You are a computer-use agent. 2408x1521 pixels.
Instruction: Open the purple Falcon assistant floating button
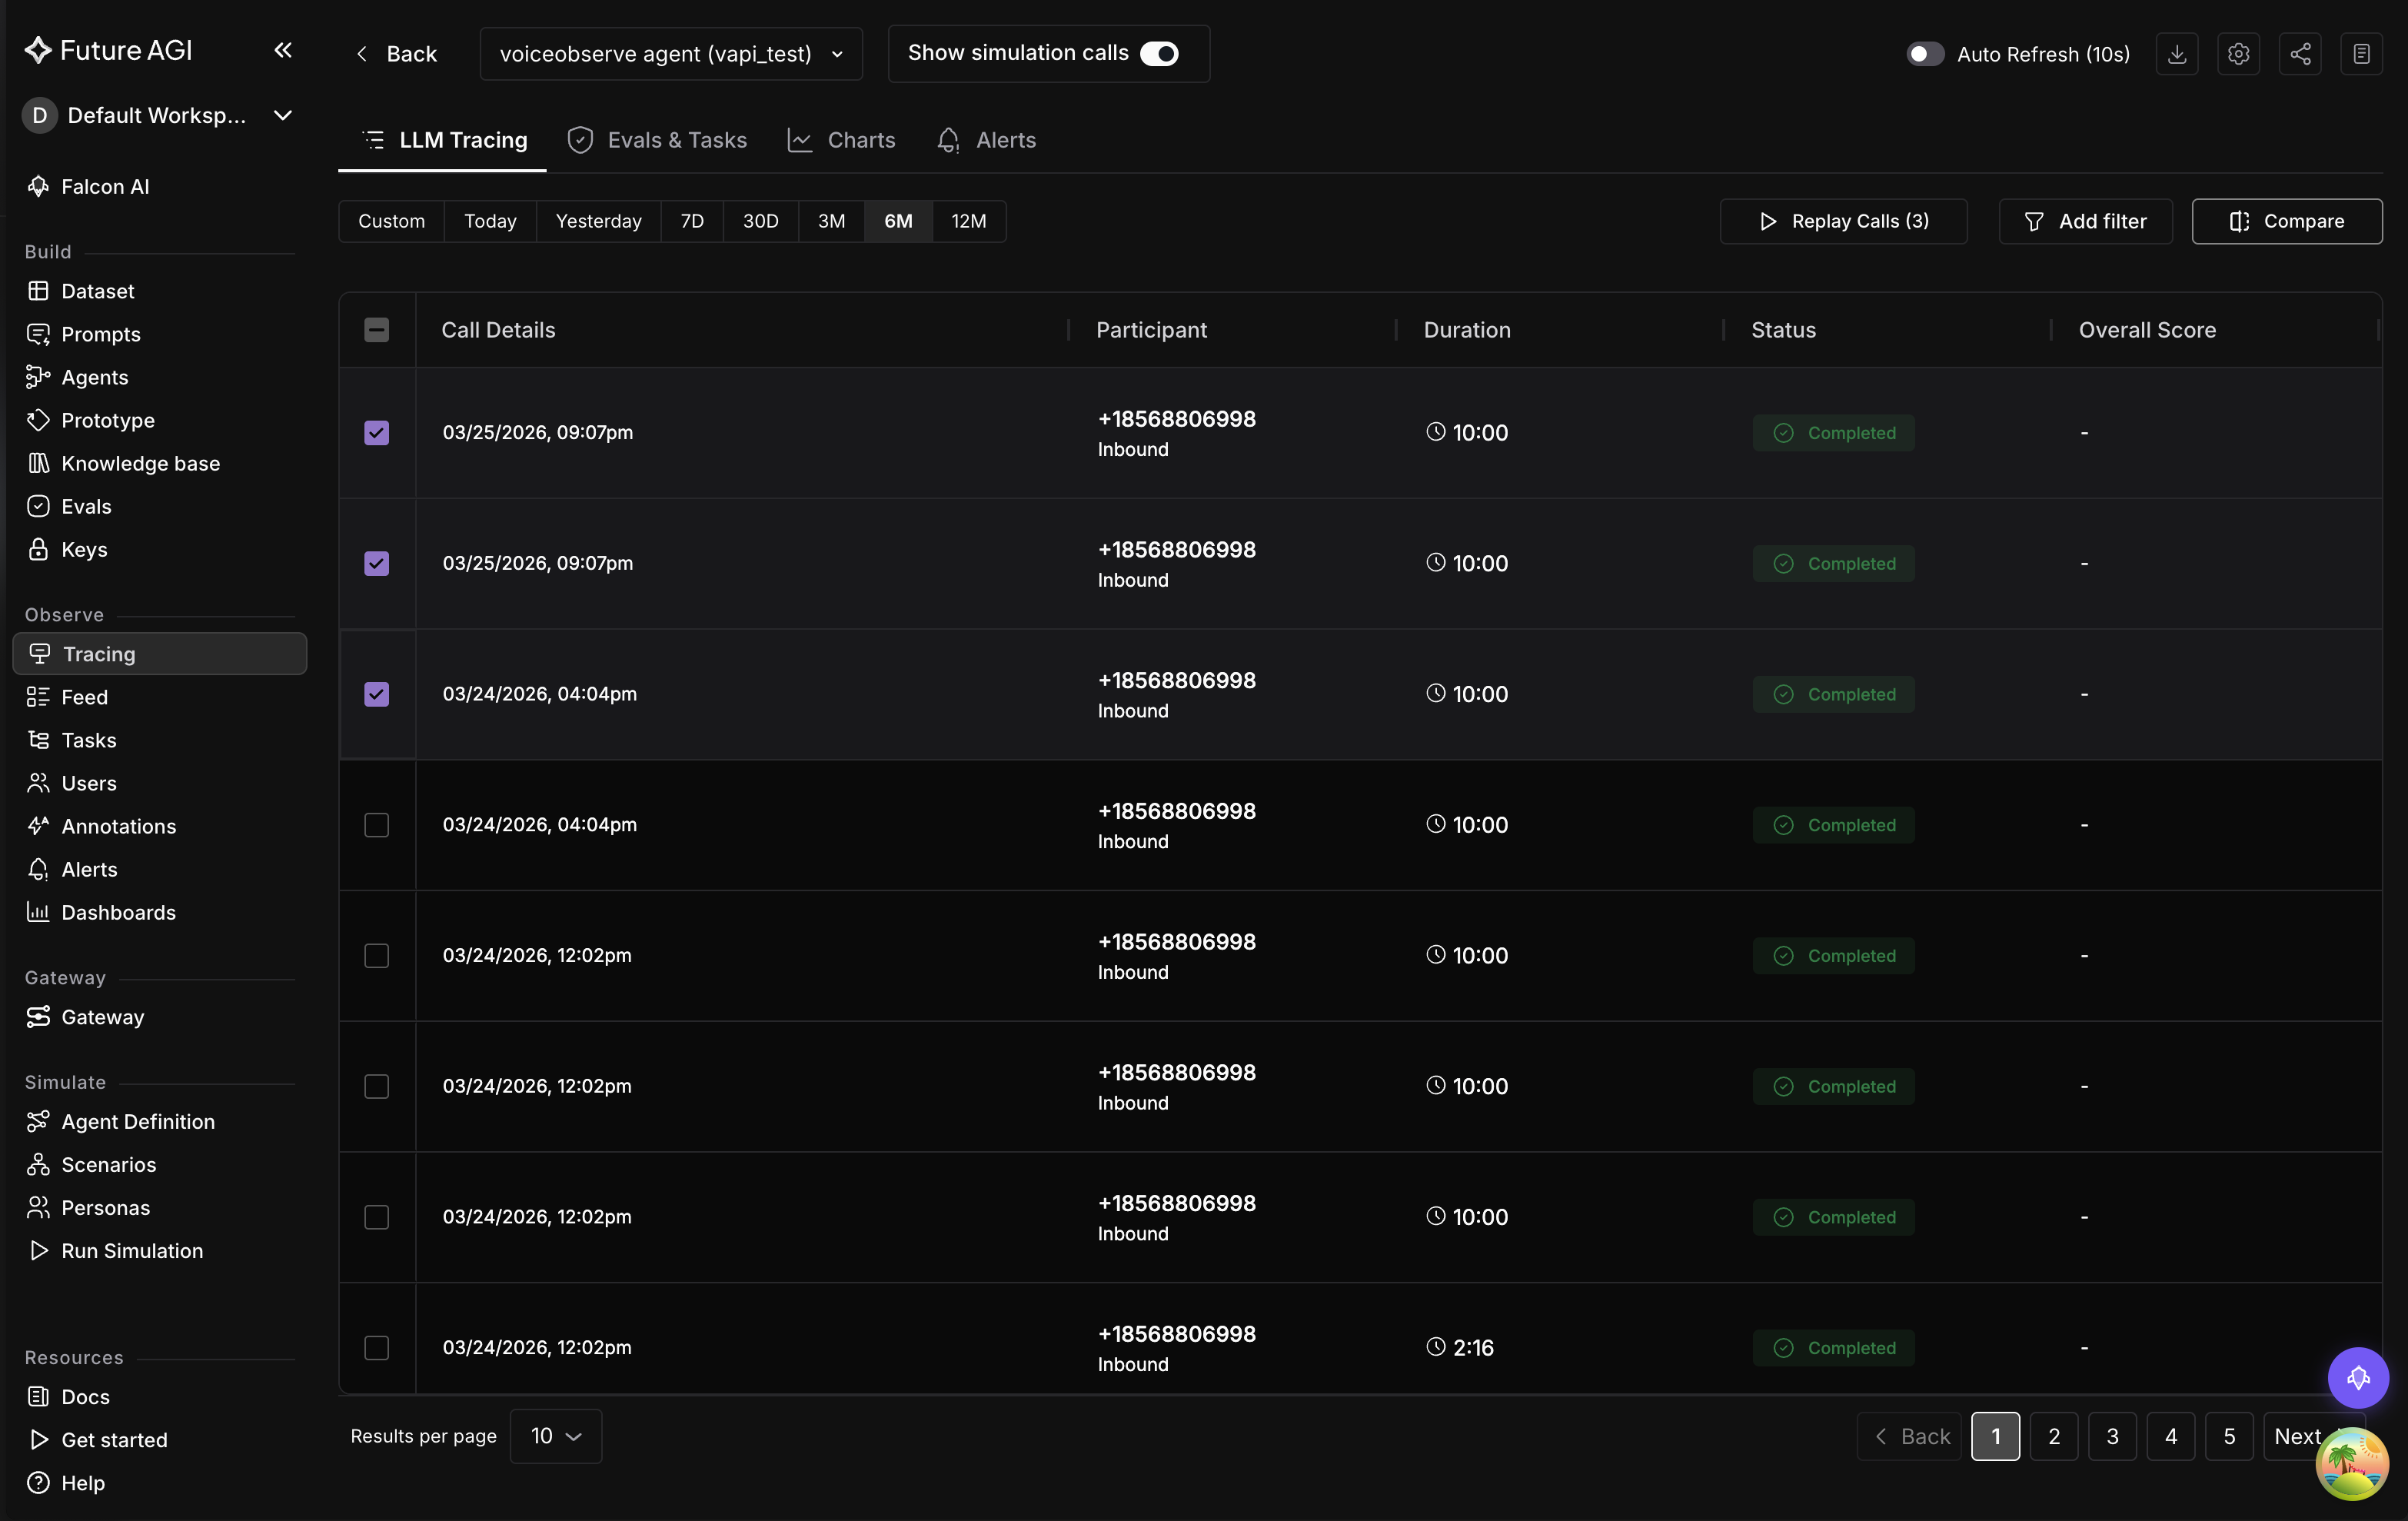[x=2358, y=1377]
